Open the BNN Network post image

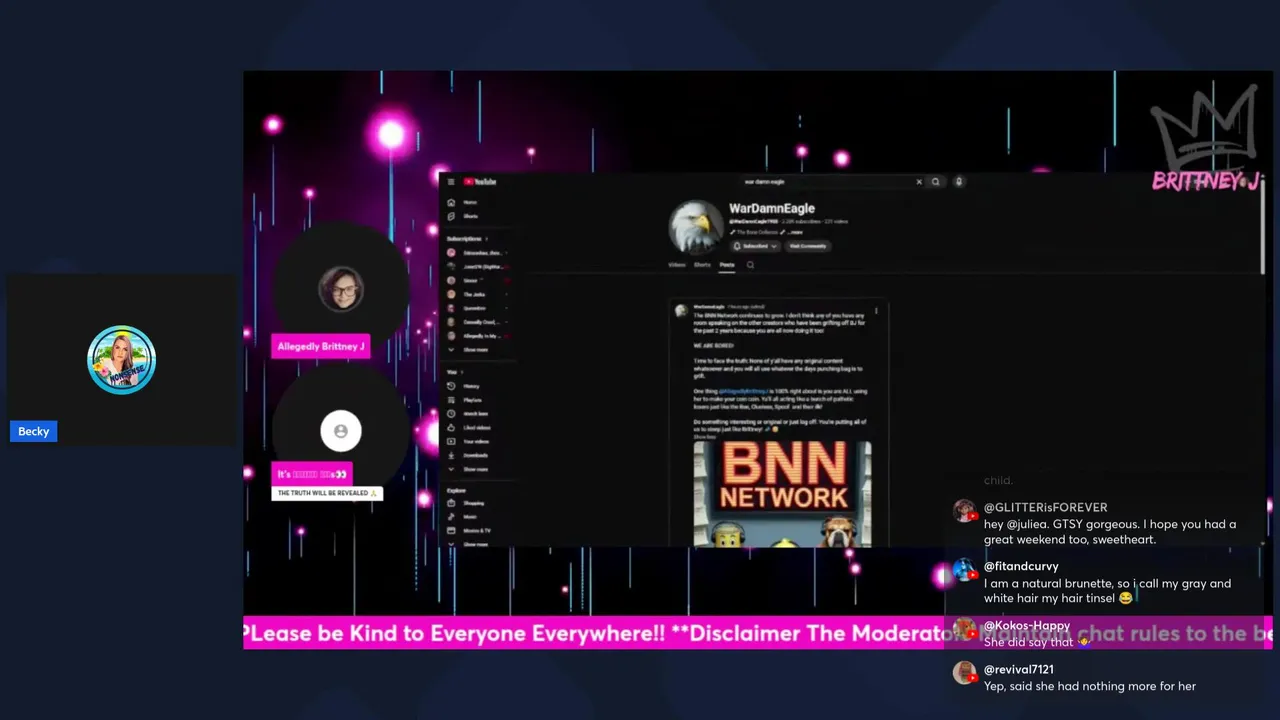coord(782,494)
